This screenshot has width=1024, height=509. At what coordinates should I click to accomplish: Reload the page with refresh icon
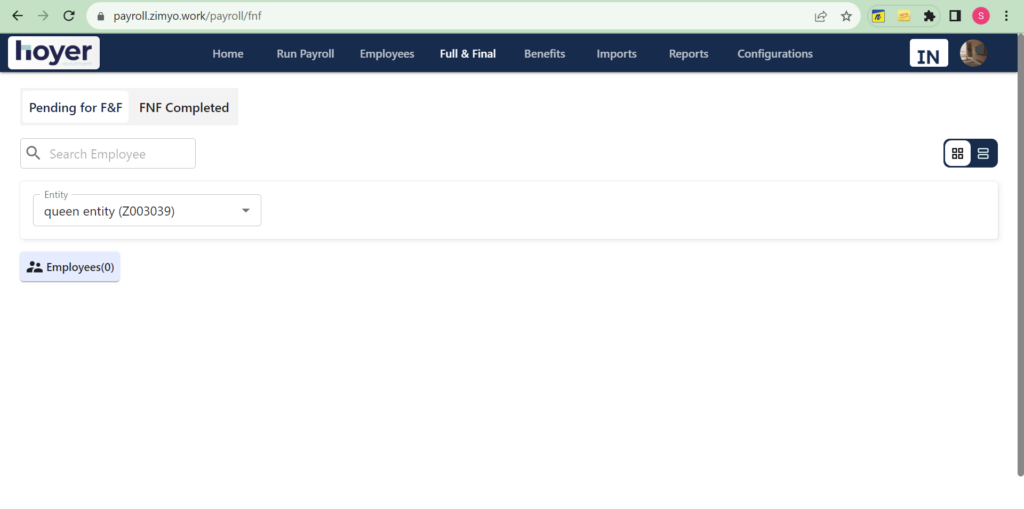click(x=69, y=16)
